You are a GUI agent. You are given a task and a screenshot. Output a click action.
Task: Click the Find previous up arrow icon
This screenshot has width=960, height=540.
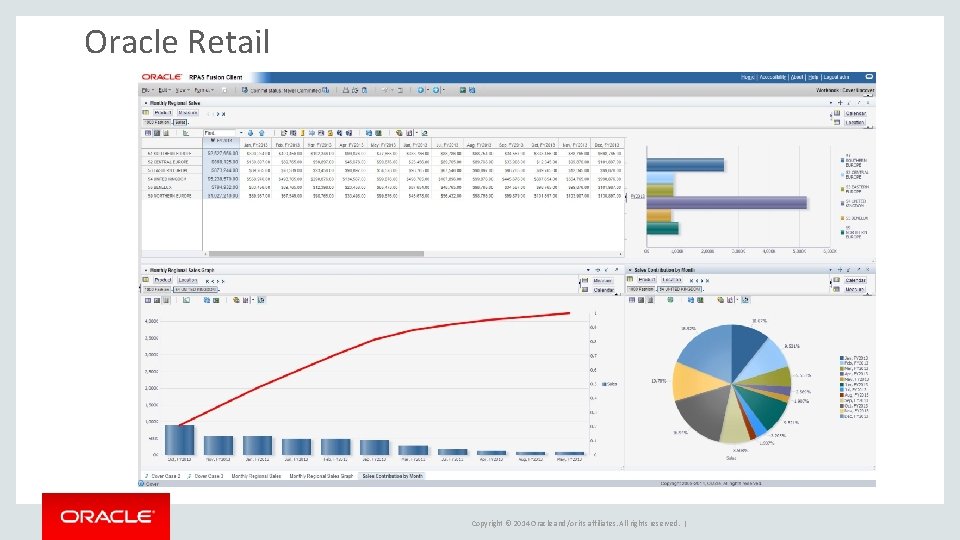click(261, 133)
